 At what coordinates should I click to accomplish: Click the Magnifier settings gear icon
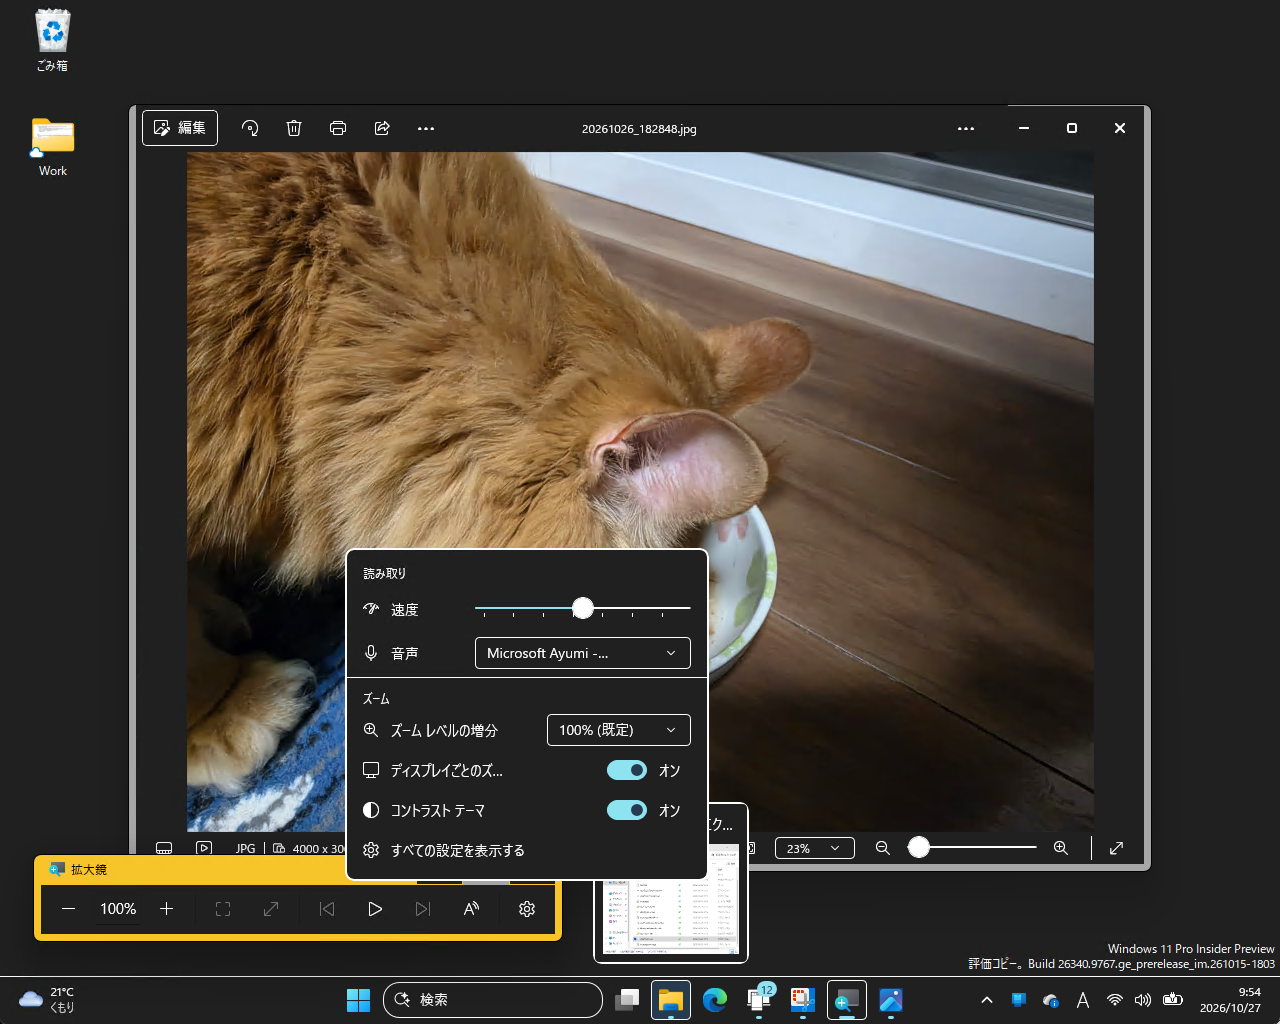527,909
